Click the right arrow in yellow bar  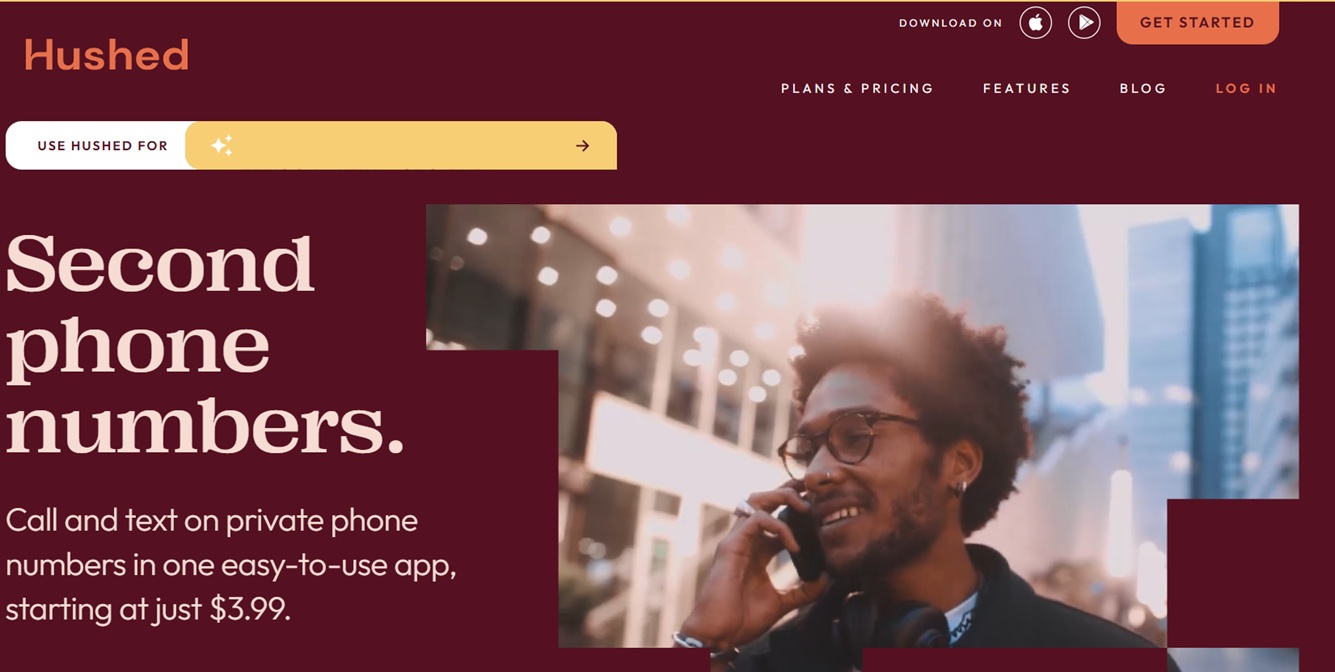582,146
